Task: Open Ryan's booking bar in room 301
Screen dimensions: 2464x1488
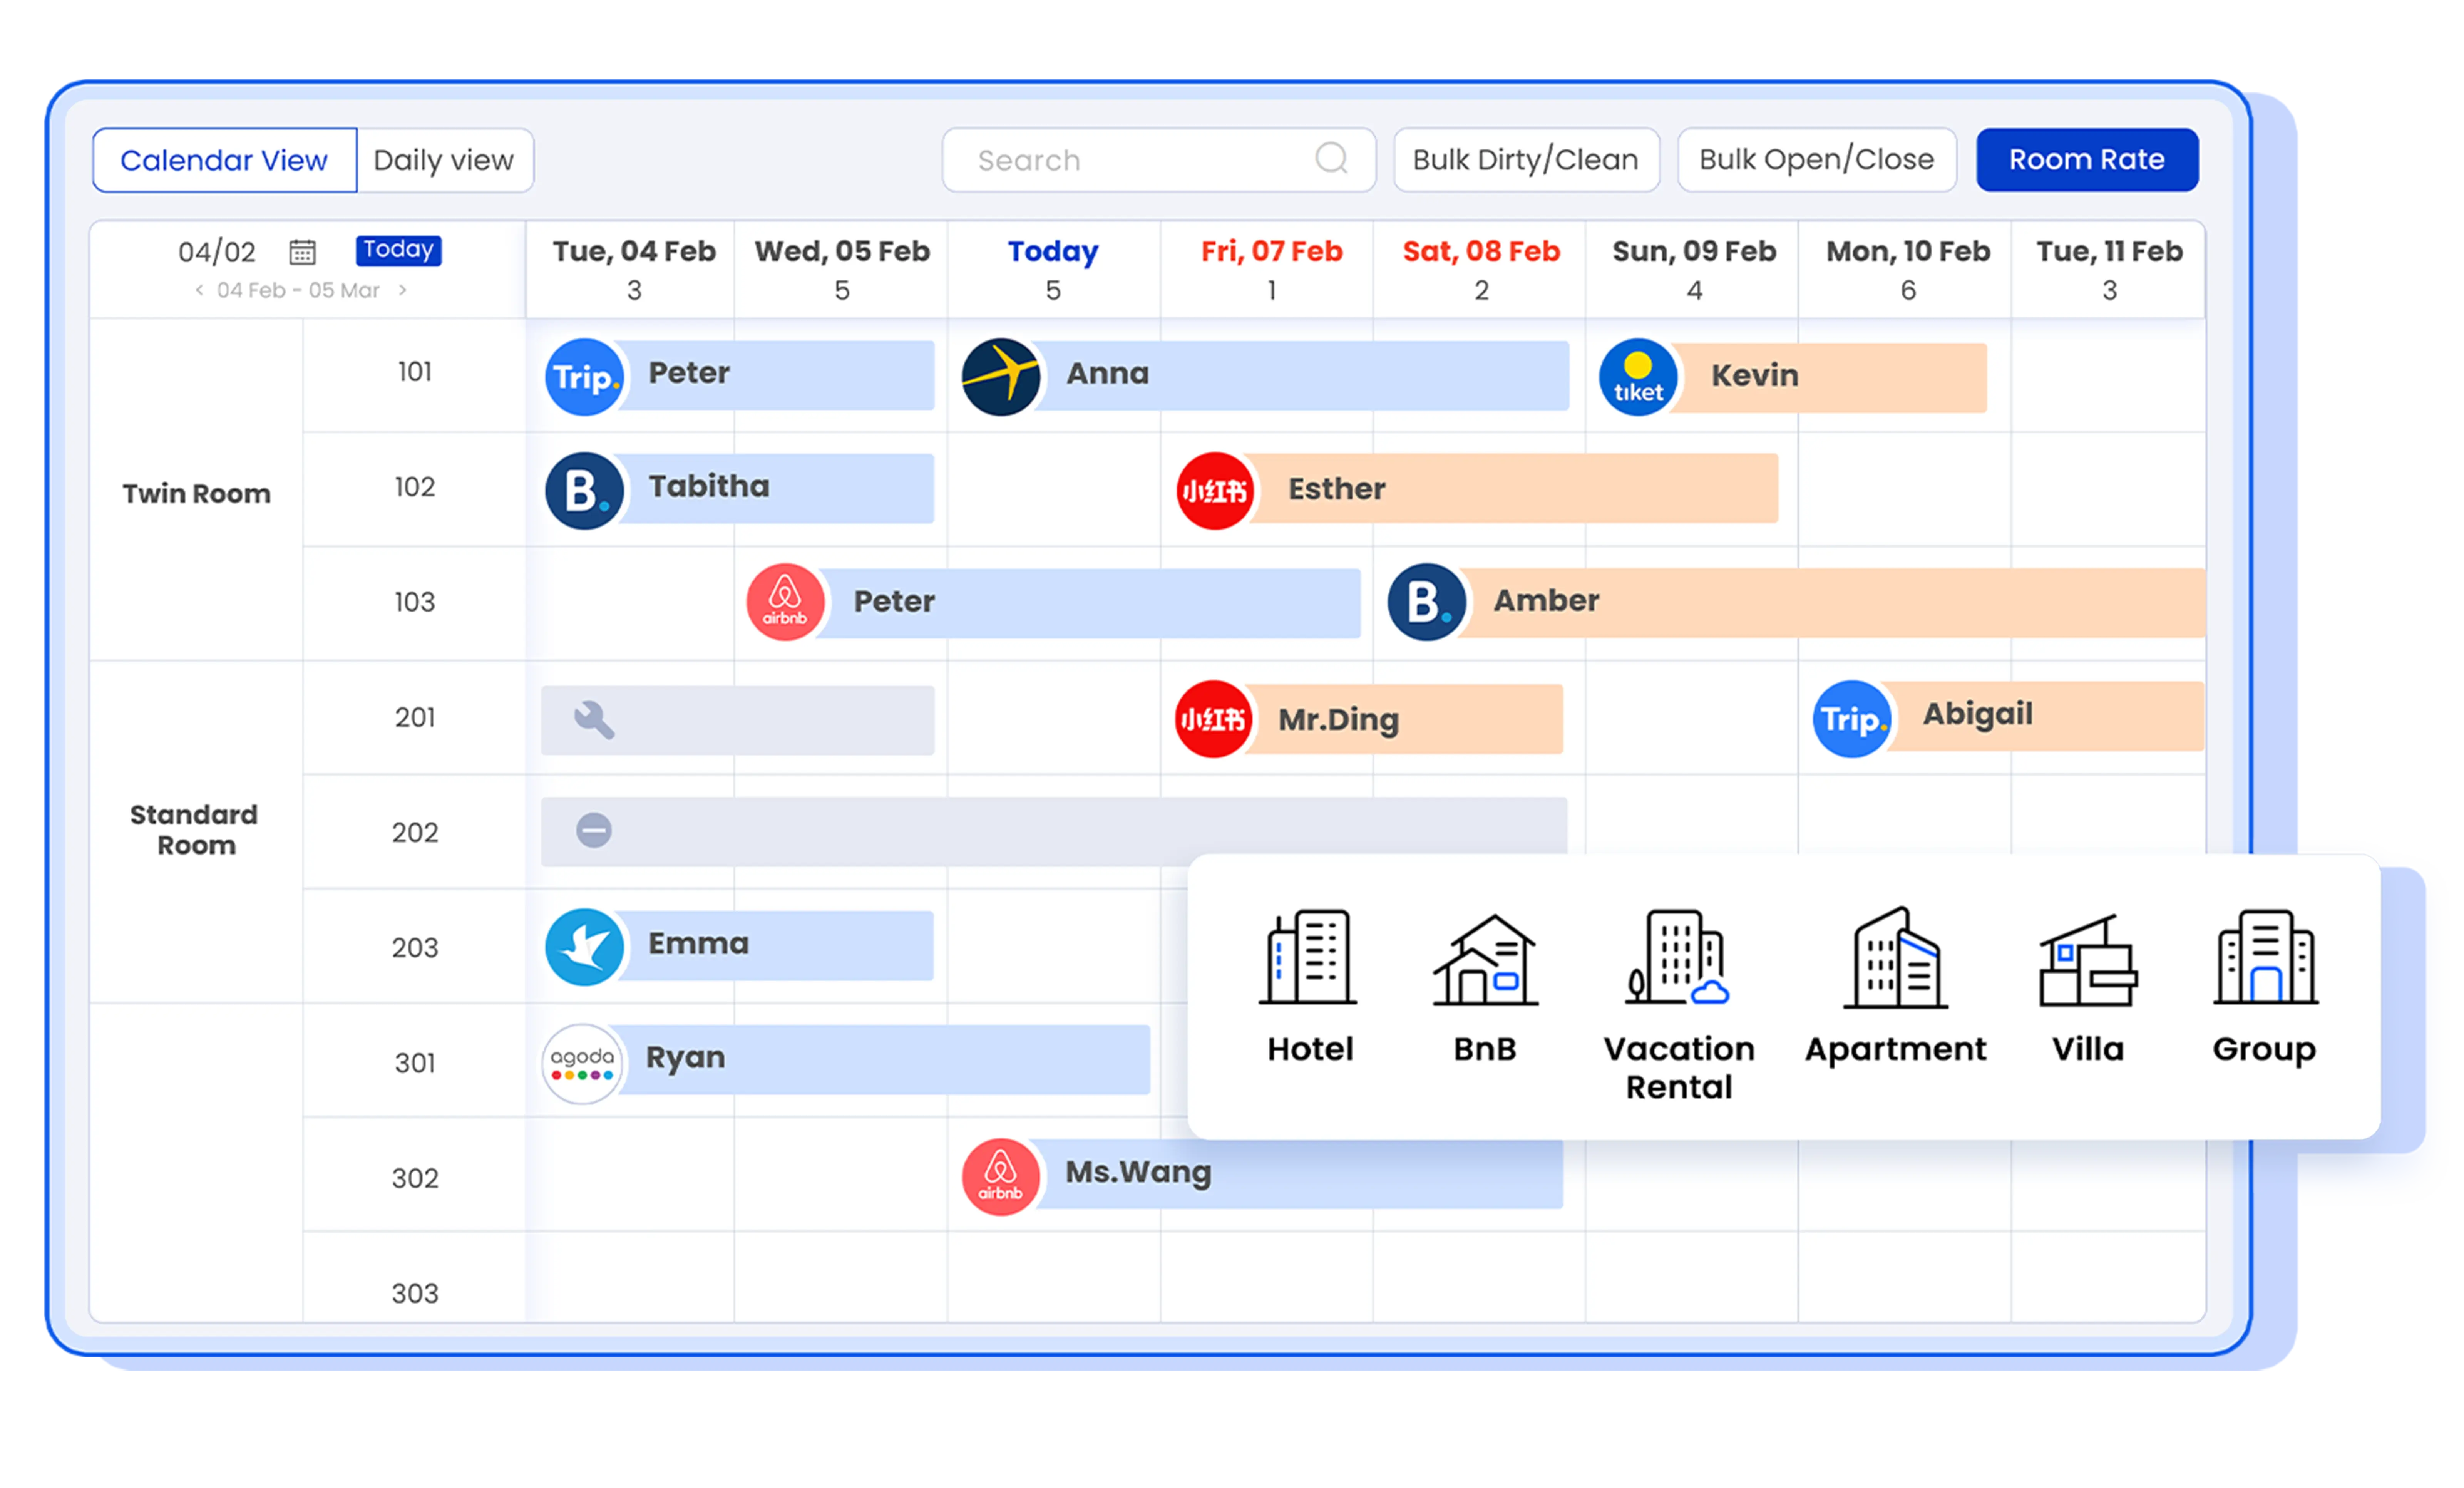Action: [846, 1060]
